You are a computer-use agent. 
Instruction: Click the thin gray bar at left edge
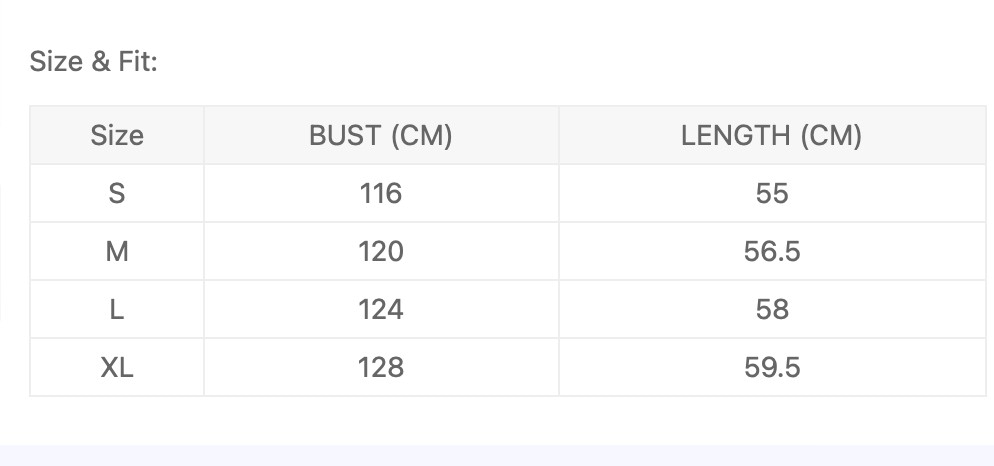click(2, 250)
